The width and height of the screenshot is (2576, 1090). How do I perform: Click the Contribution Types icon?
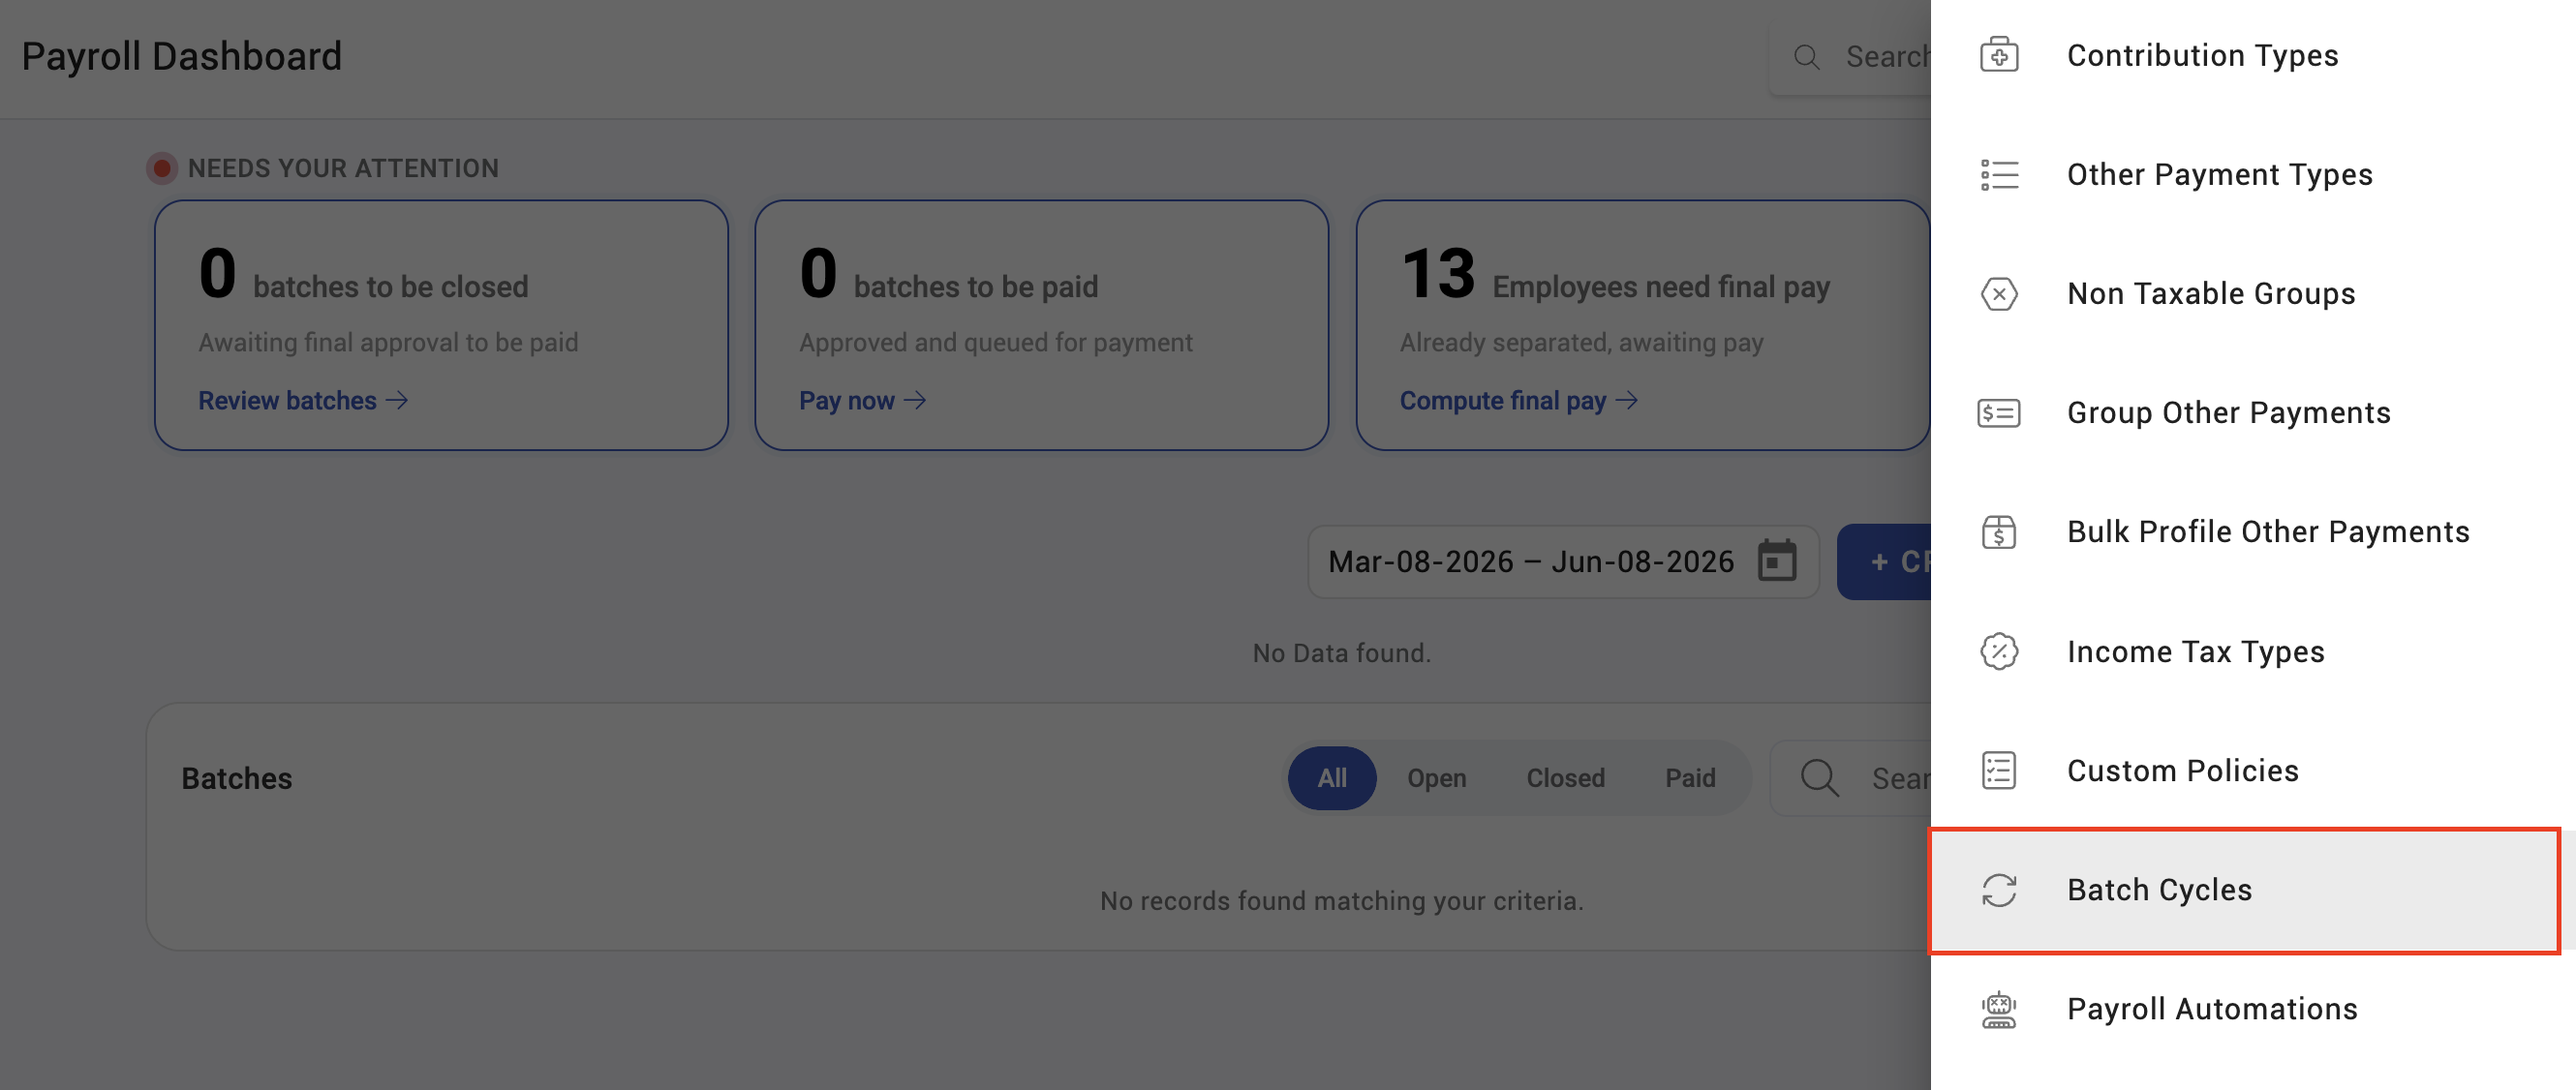pos(1999,55)
